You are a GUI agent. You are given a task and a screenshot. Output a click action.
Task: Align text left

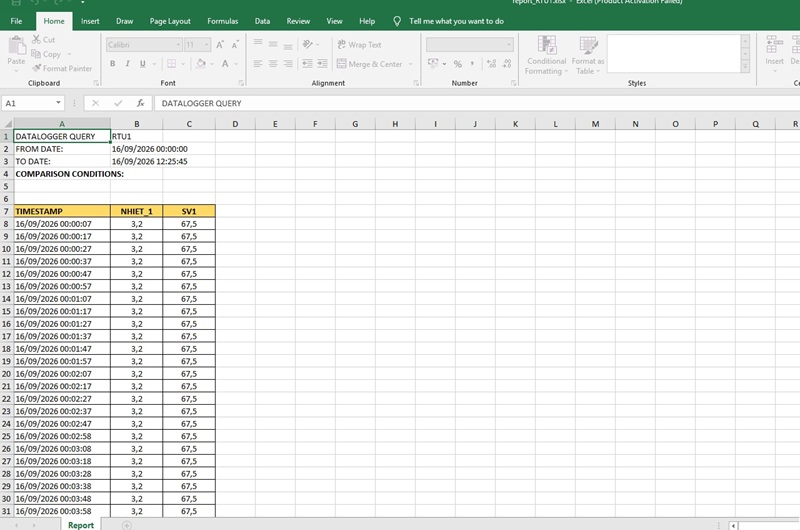(x=258, y=64)
